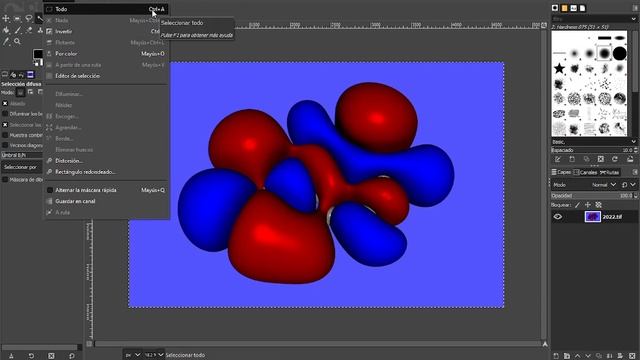Select the Bucket Fill tool
The width and height of the screenshot is (640, 360).
point(6,30)
